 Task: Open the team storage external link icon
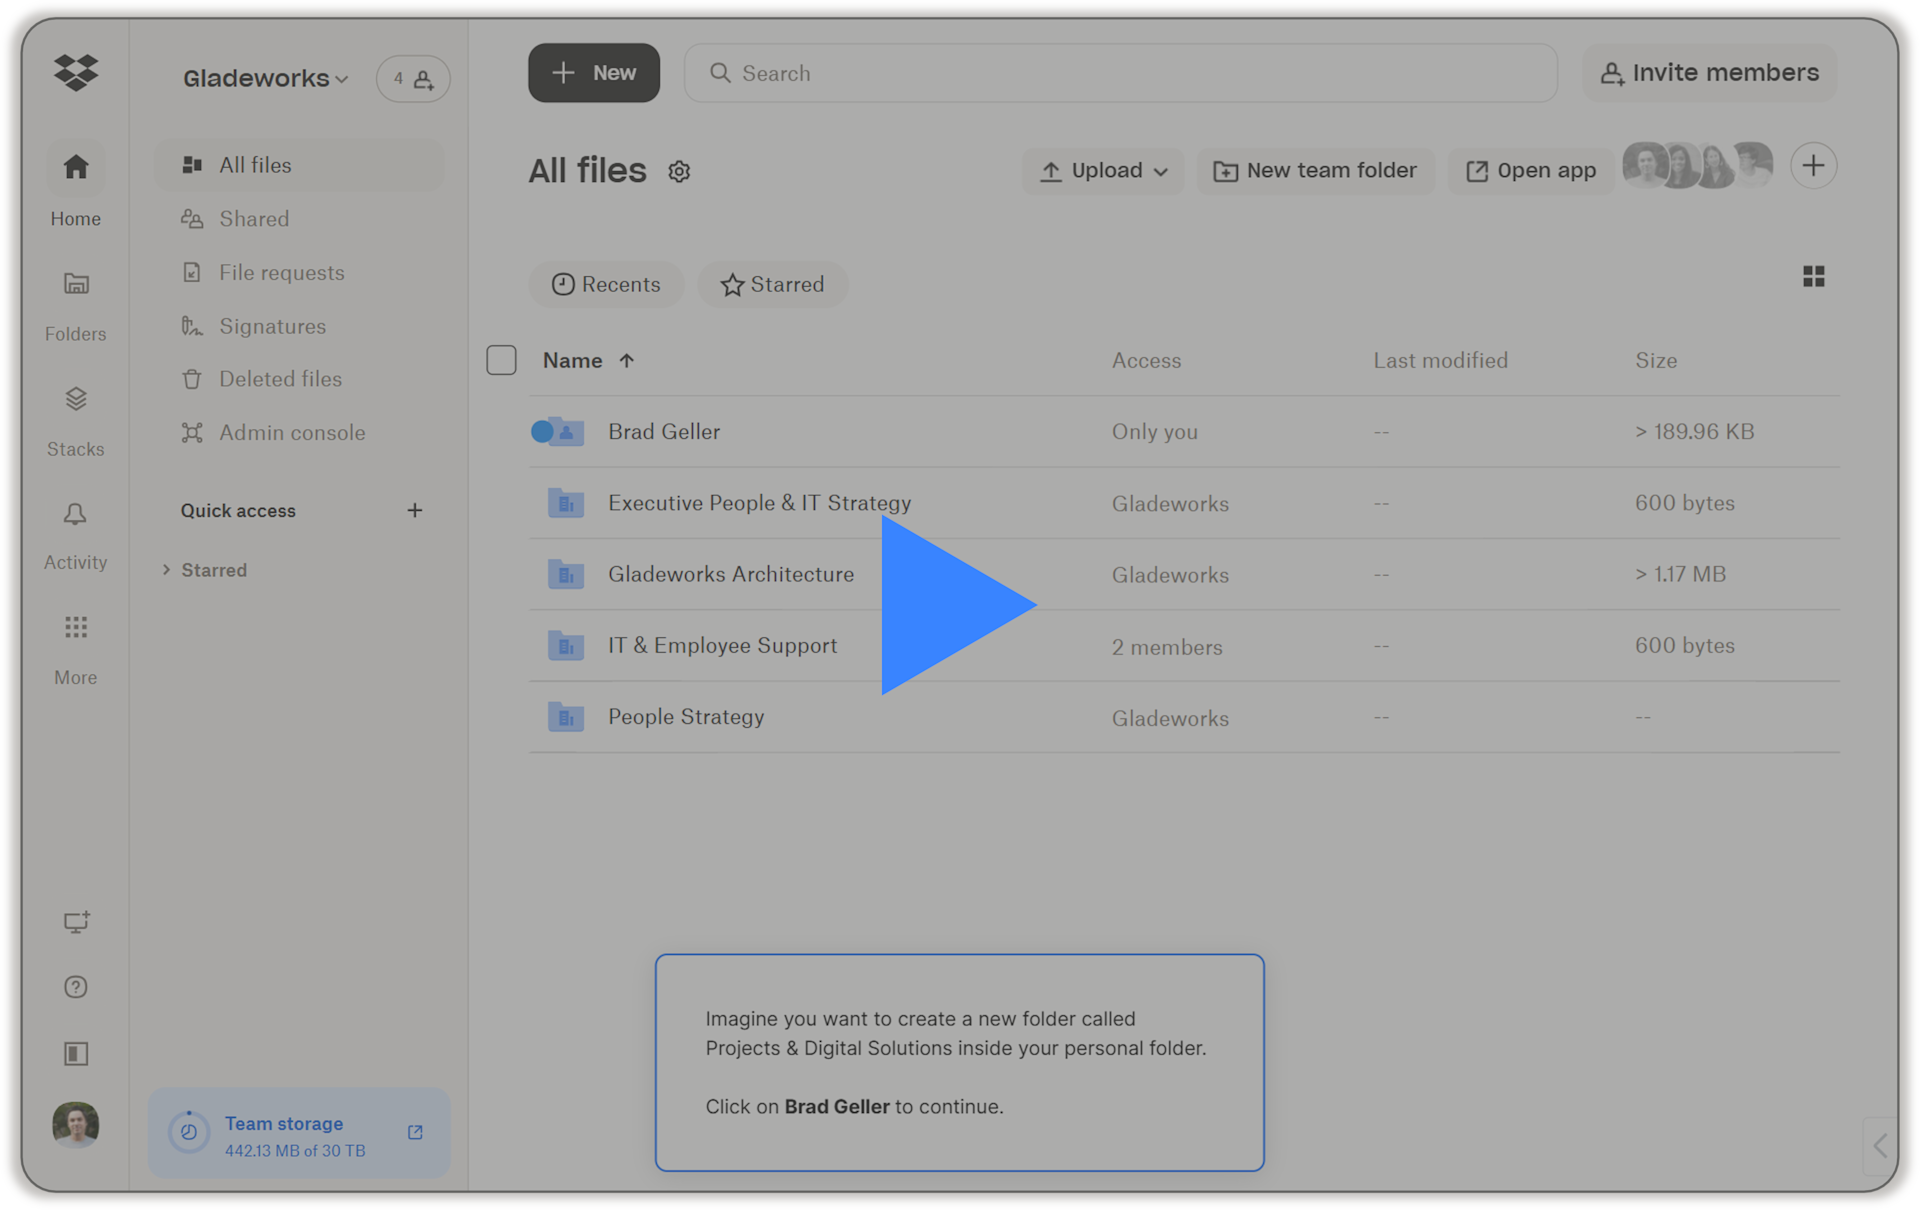pos(415,1132)
